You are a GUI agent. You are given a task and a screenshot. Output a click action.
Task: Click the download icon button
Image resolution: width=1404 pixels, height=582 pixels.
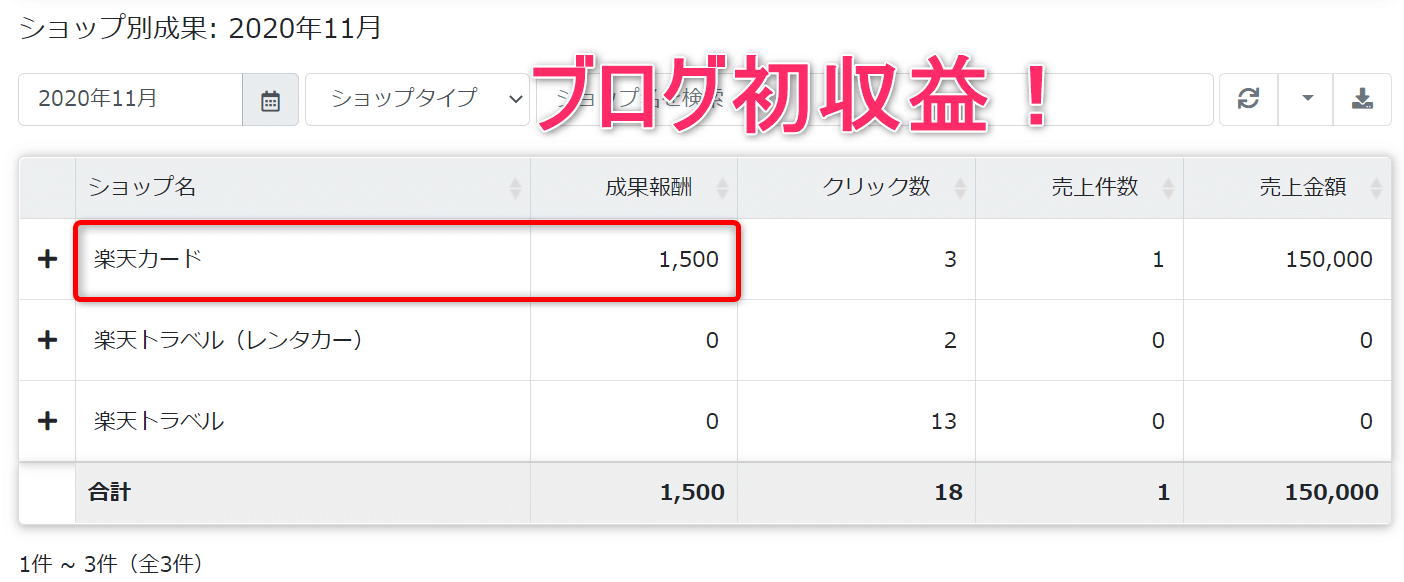coord(1362,99)
